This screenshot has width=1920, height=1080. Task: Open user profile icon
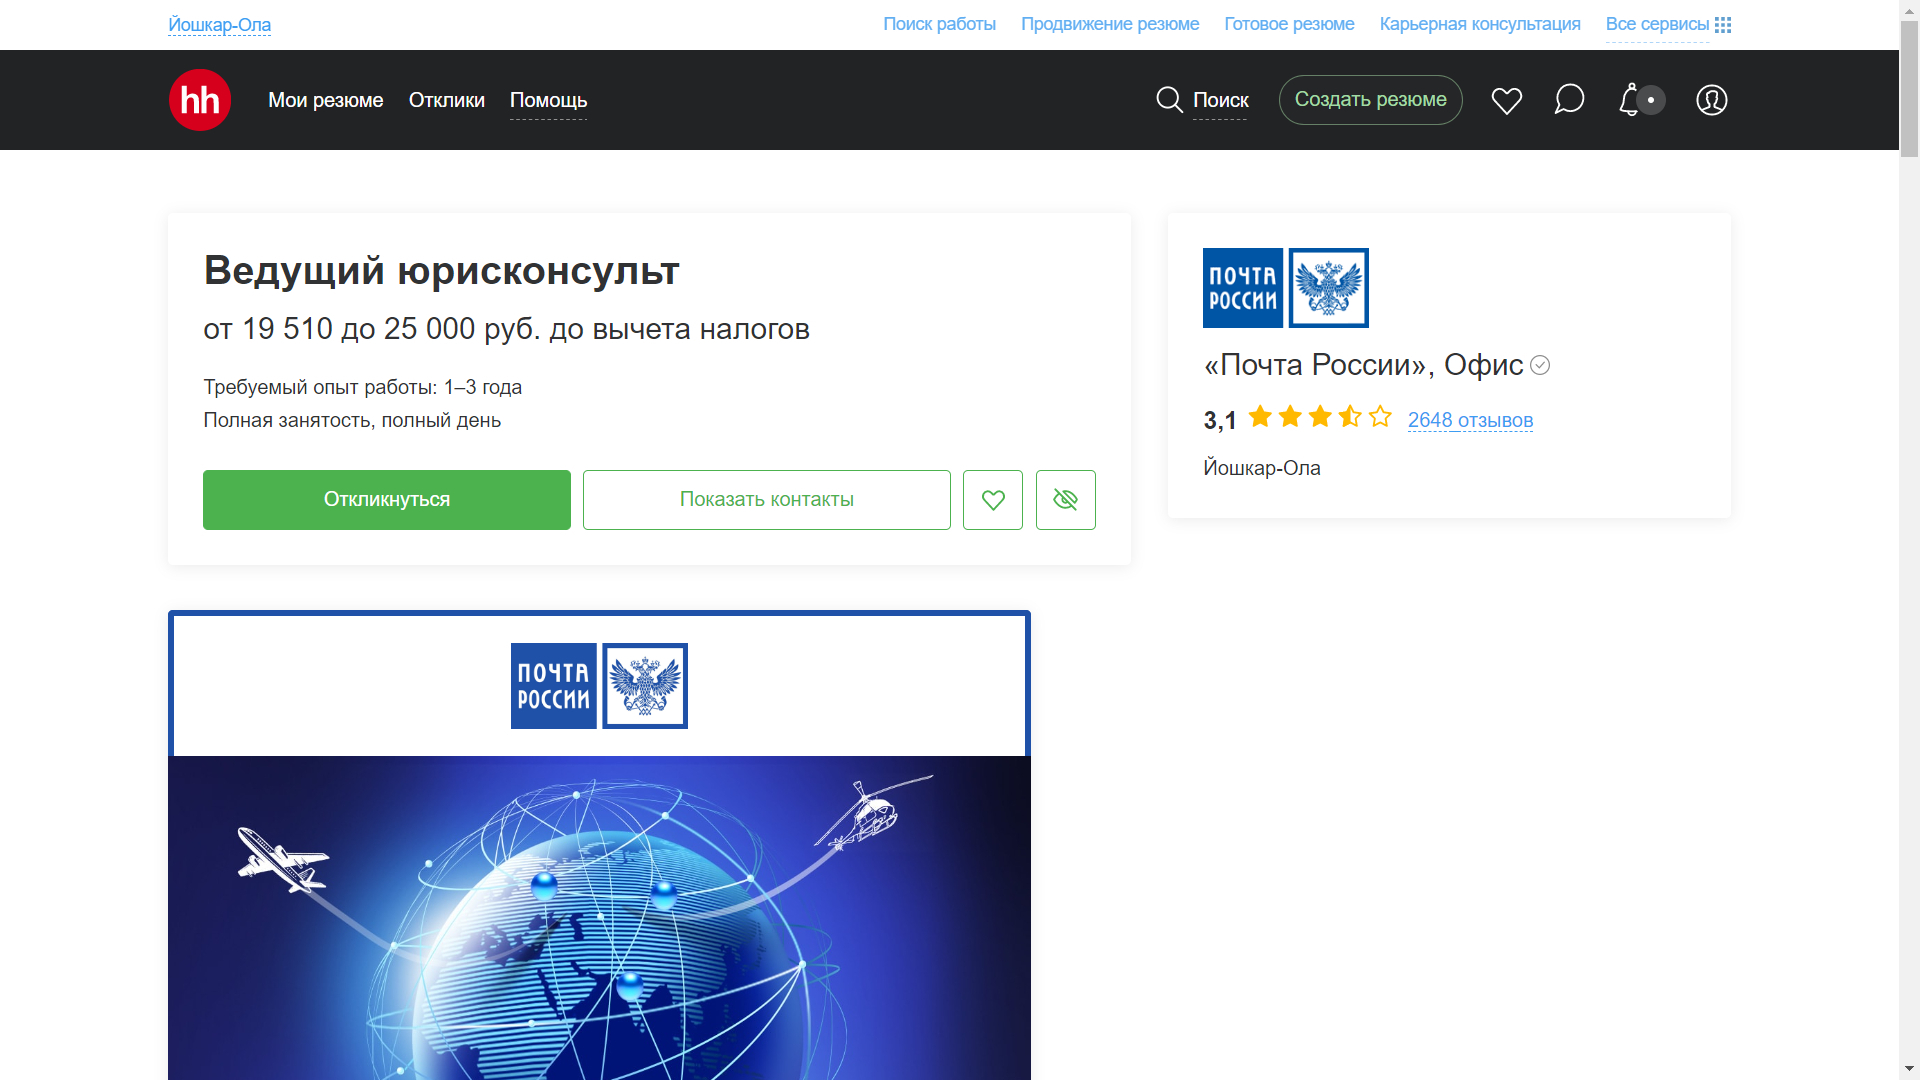pos(1712,100)
